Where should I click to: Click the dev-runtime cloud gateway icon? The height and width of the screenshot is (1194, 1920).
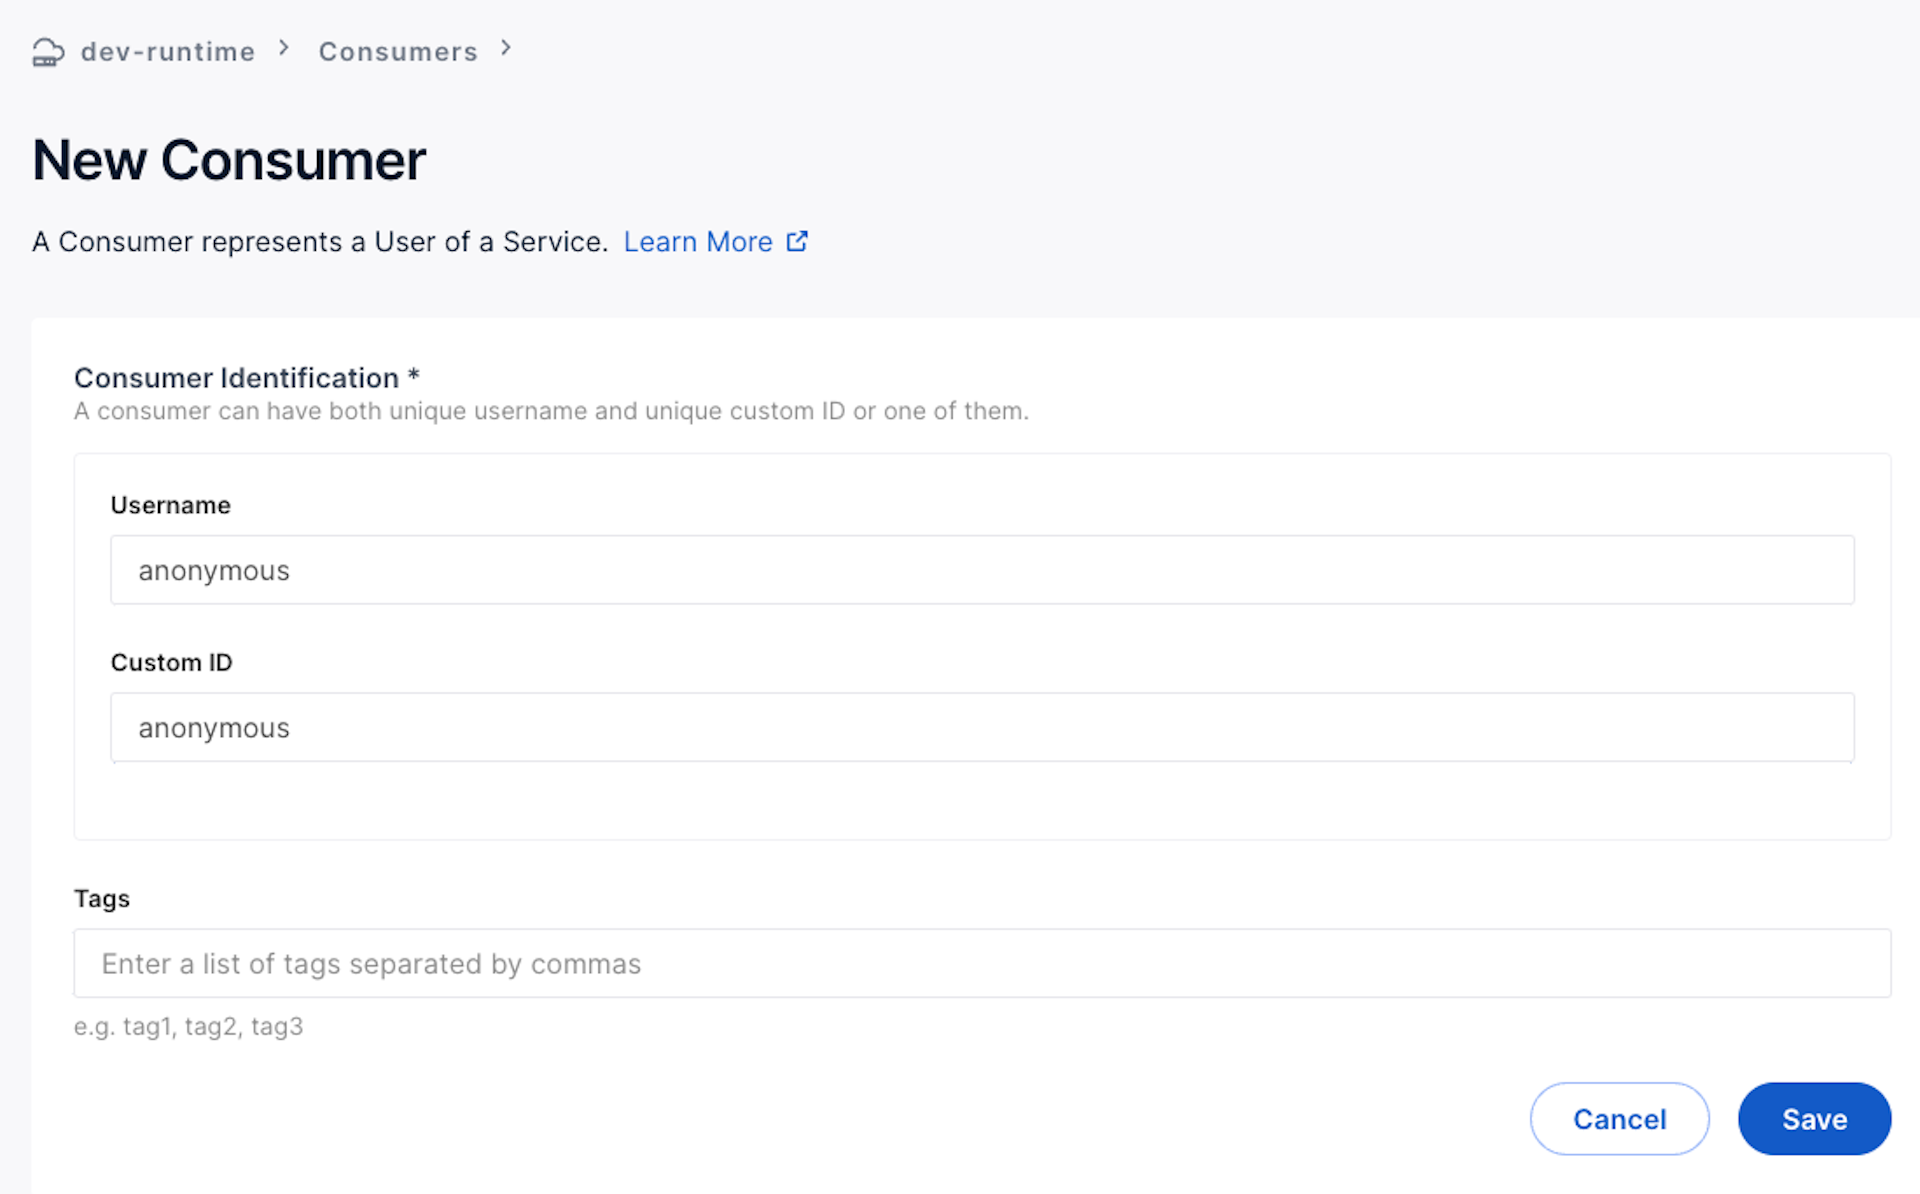pos(48,51)
